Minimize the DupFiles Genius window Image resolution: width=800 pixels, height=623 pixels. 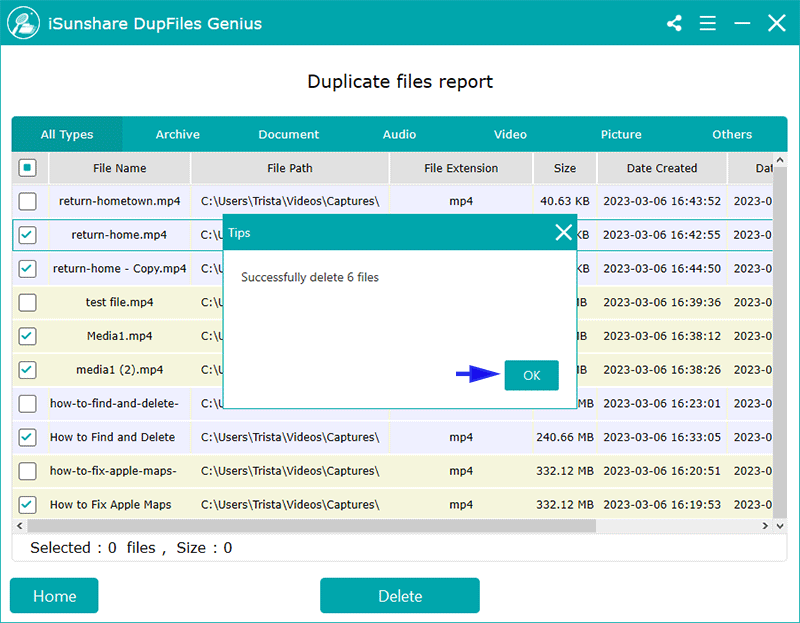click(742, 23)
